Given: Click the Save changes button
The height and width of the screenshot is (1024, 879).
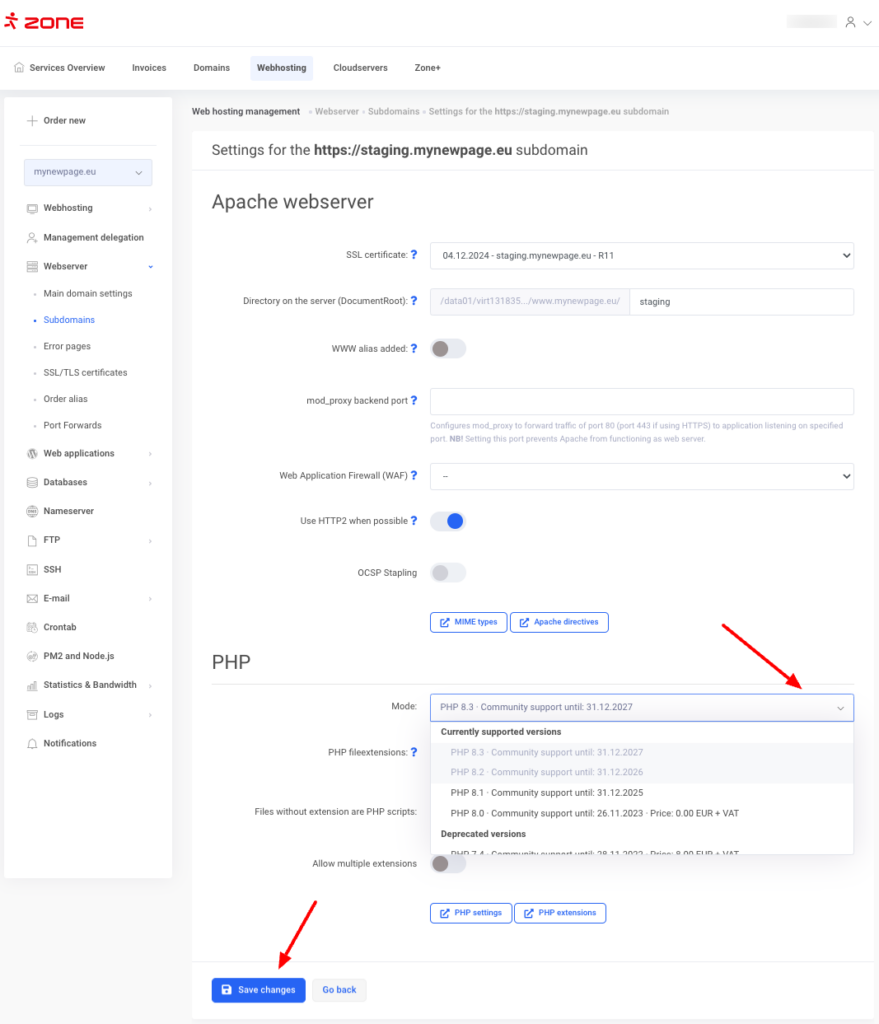Looking at the screenshot, I should coord(258,990).
